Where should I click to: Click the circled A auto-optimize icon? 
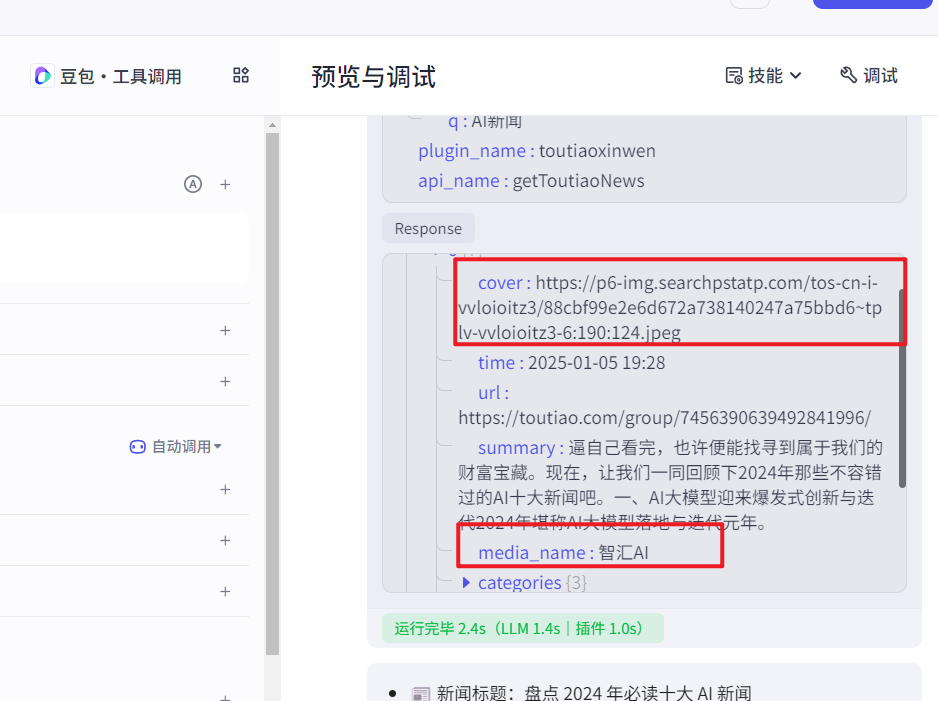point(193,184)
